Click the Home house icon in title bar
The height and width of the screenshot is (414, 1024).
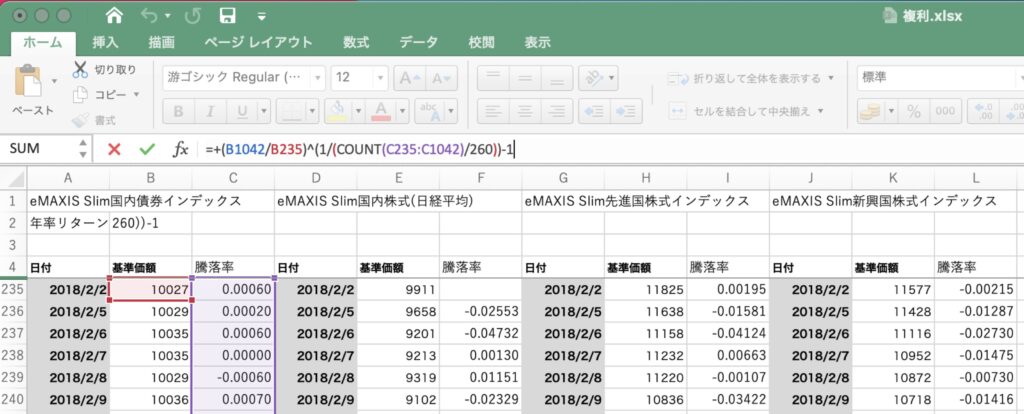tap(114, 15)
